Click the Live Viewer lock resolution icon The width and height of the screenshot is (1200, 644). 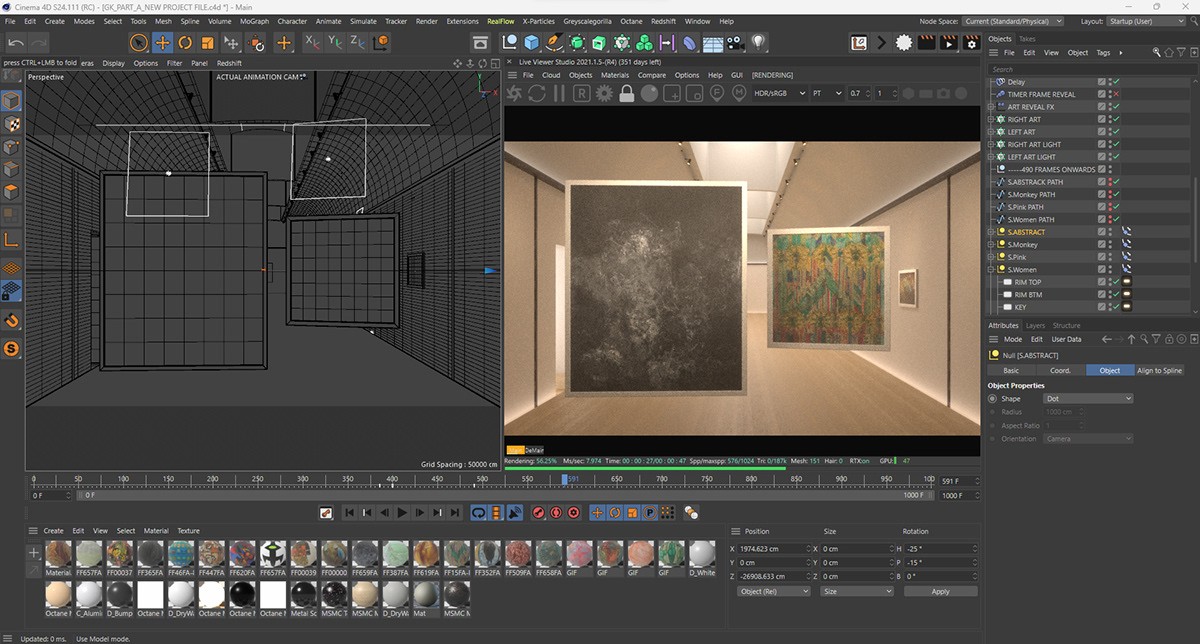pyautogui.click(x=627, y=93)
